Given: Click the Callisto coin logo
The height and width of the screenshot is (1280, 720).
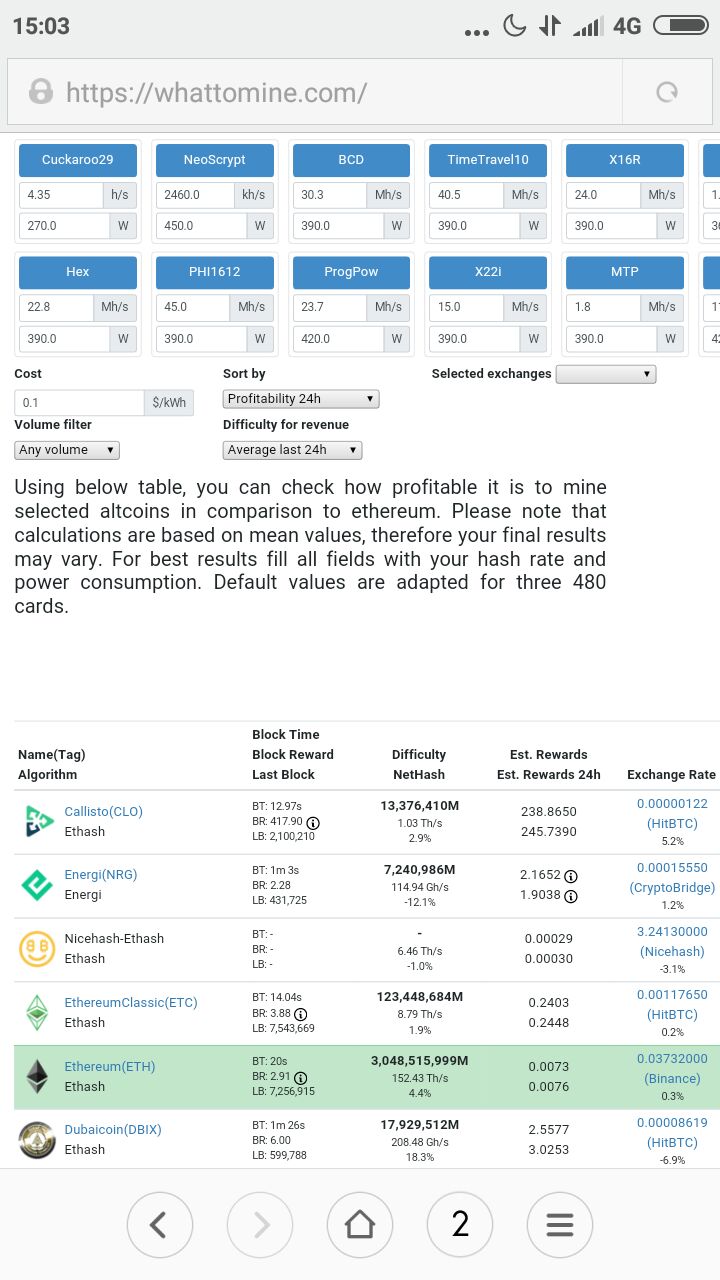Looking at the screenshot, I should pyautogui.click(x=38, y=821).
